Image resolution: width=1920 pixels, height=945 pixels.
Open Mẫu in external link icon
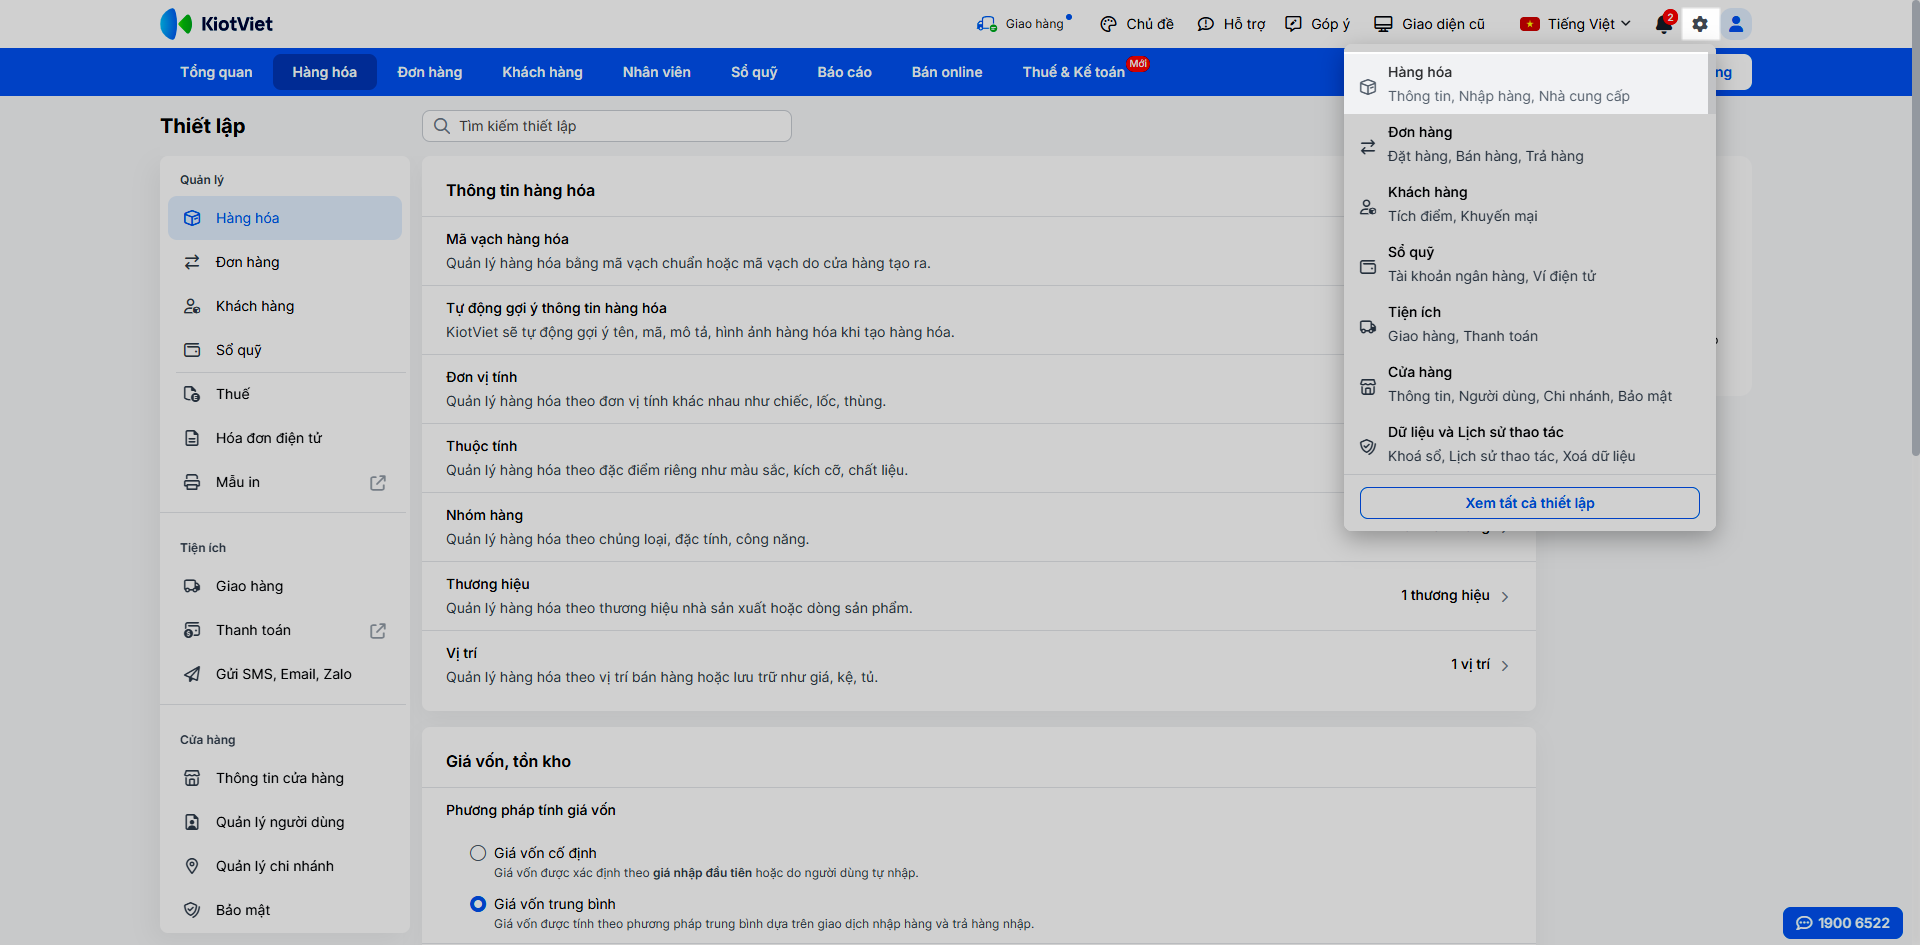[378, 483]
